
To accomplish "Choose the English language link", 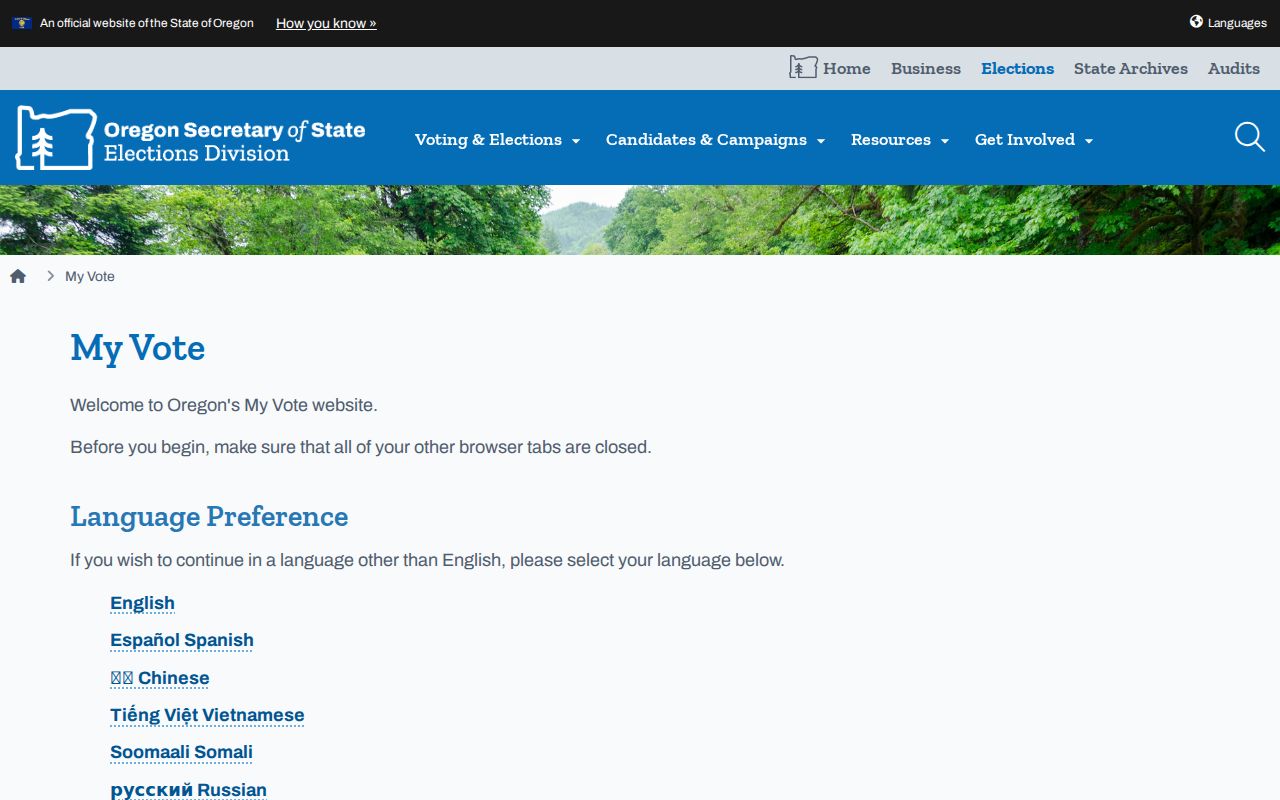I will coord(142,603).
